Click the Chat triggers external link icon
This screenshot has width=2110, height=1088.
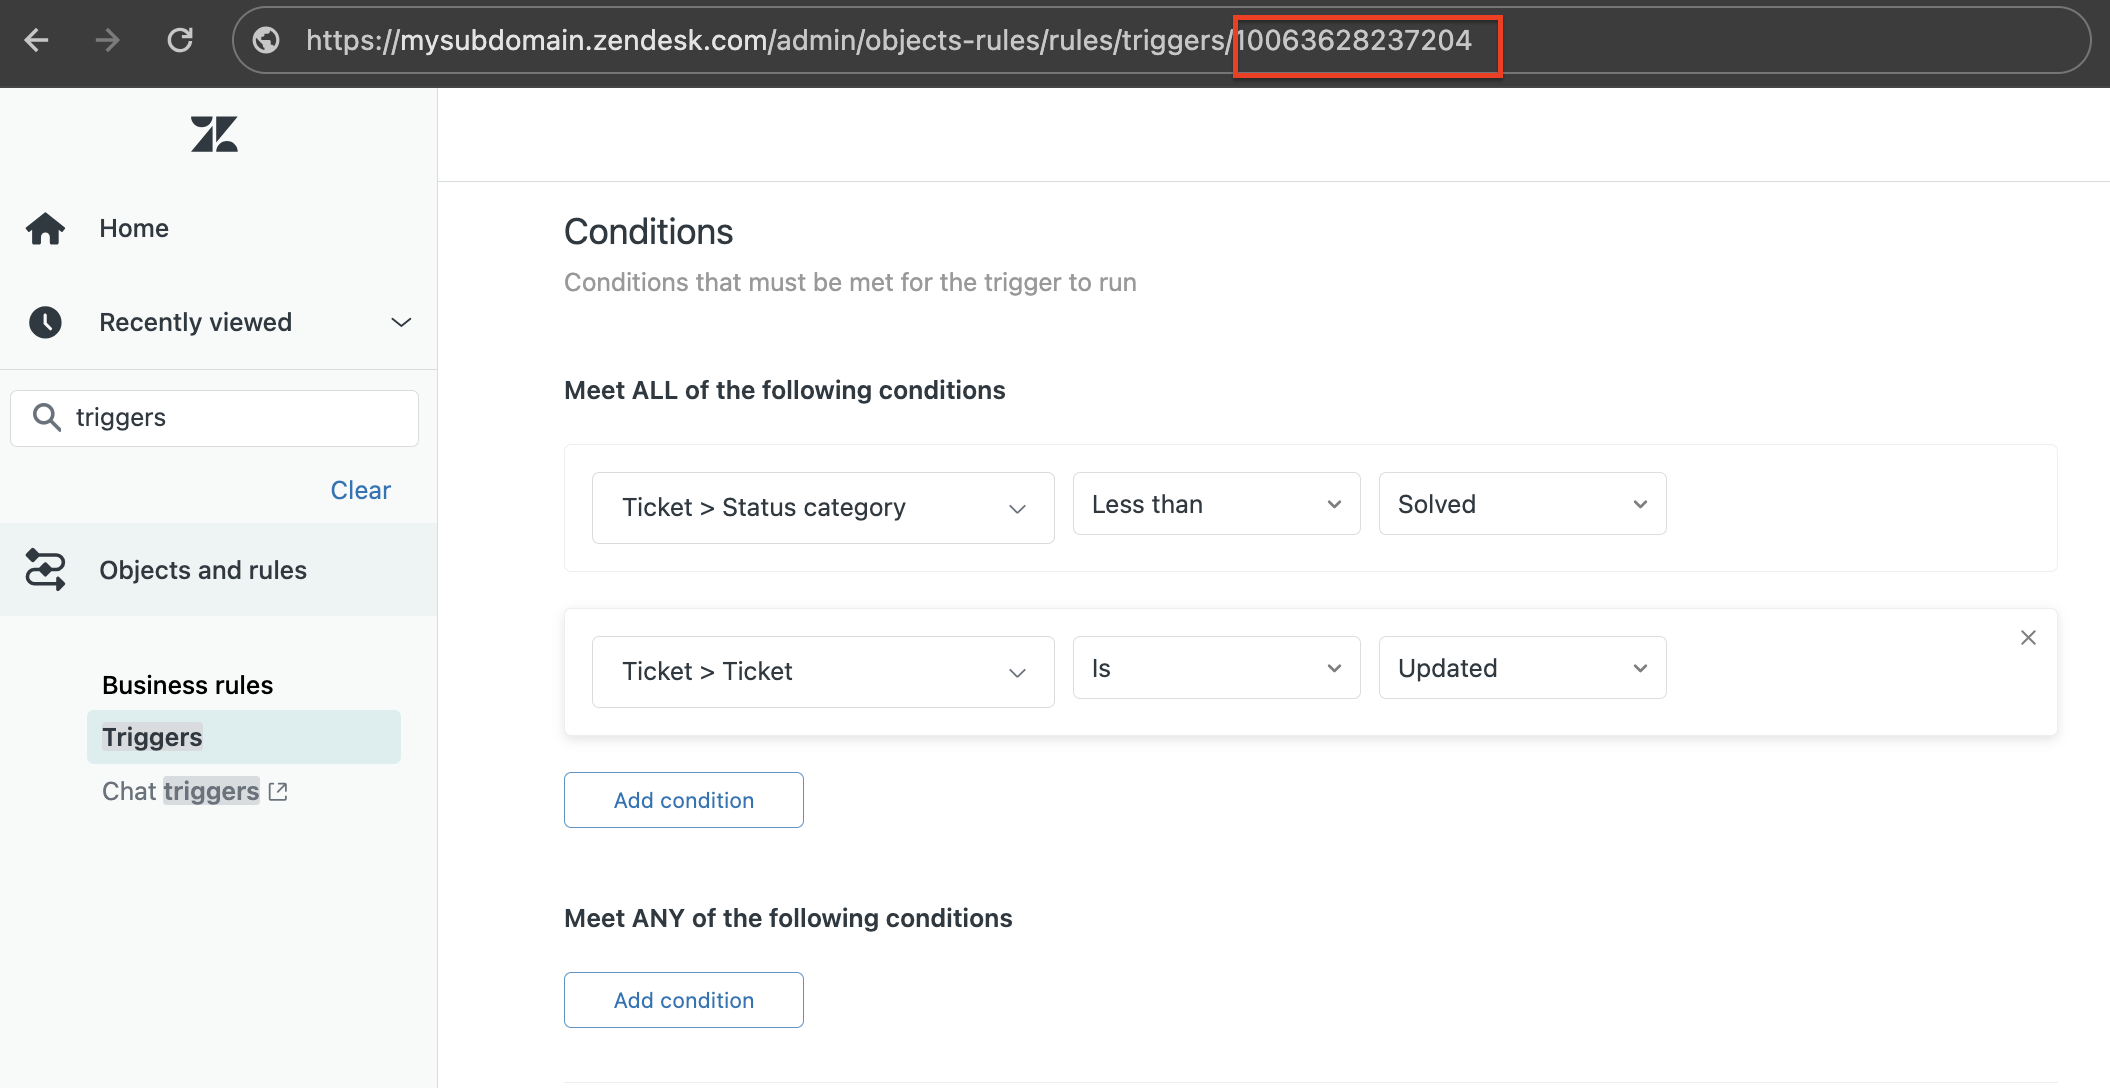coord(277,791)
